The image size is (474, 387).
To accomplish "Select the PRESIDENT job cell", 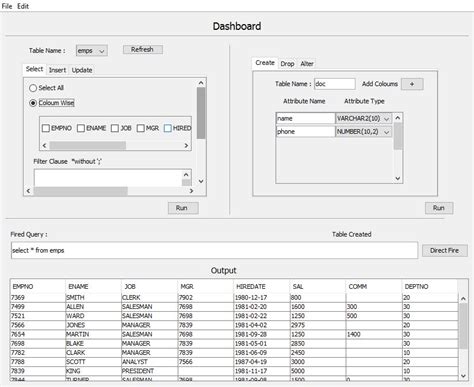I will pos(149,371).
